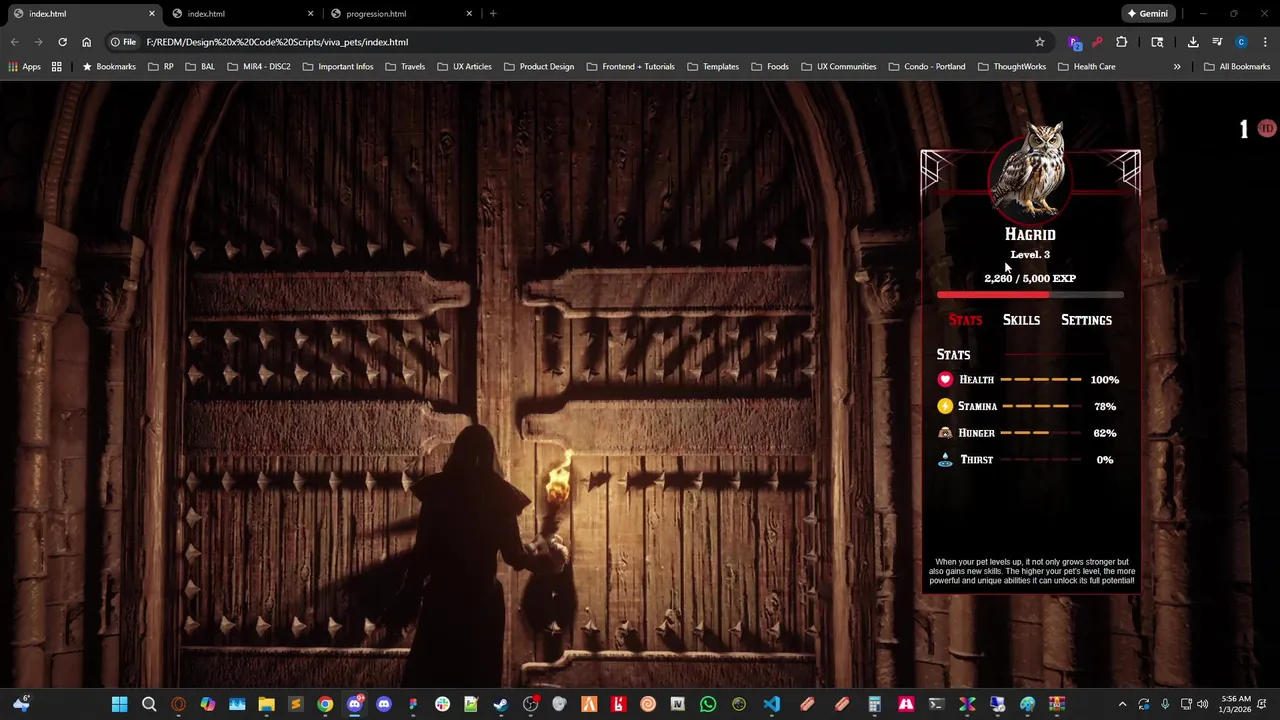Open the MIR4 - DISC2 bookmarks folder
The image size is (1280, 720).
pos(258,67)
